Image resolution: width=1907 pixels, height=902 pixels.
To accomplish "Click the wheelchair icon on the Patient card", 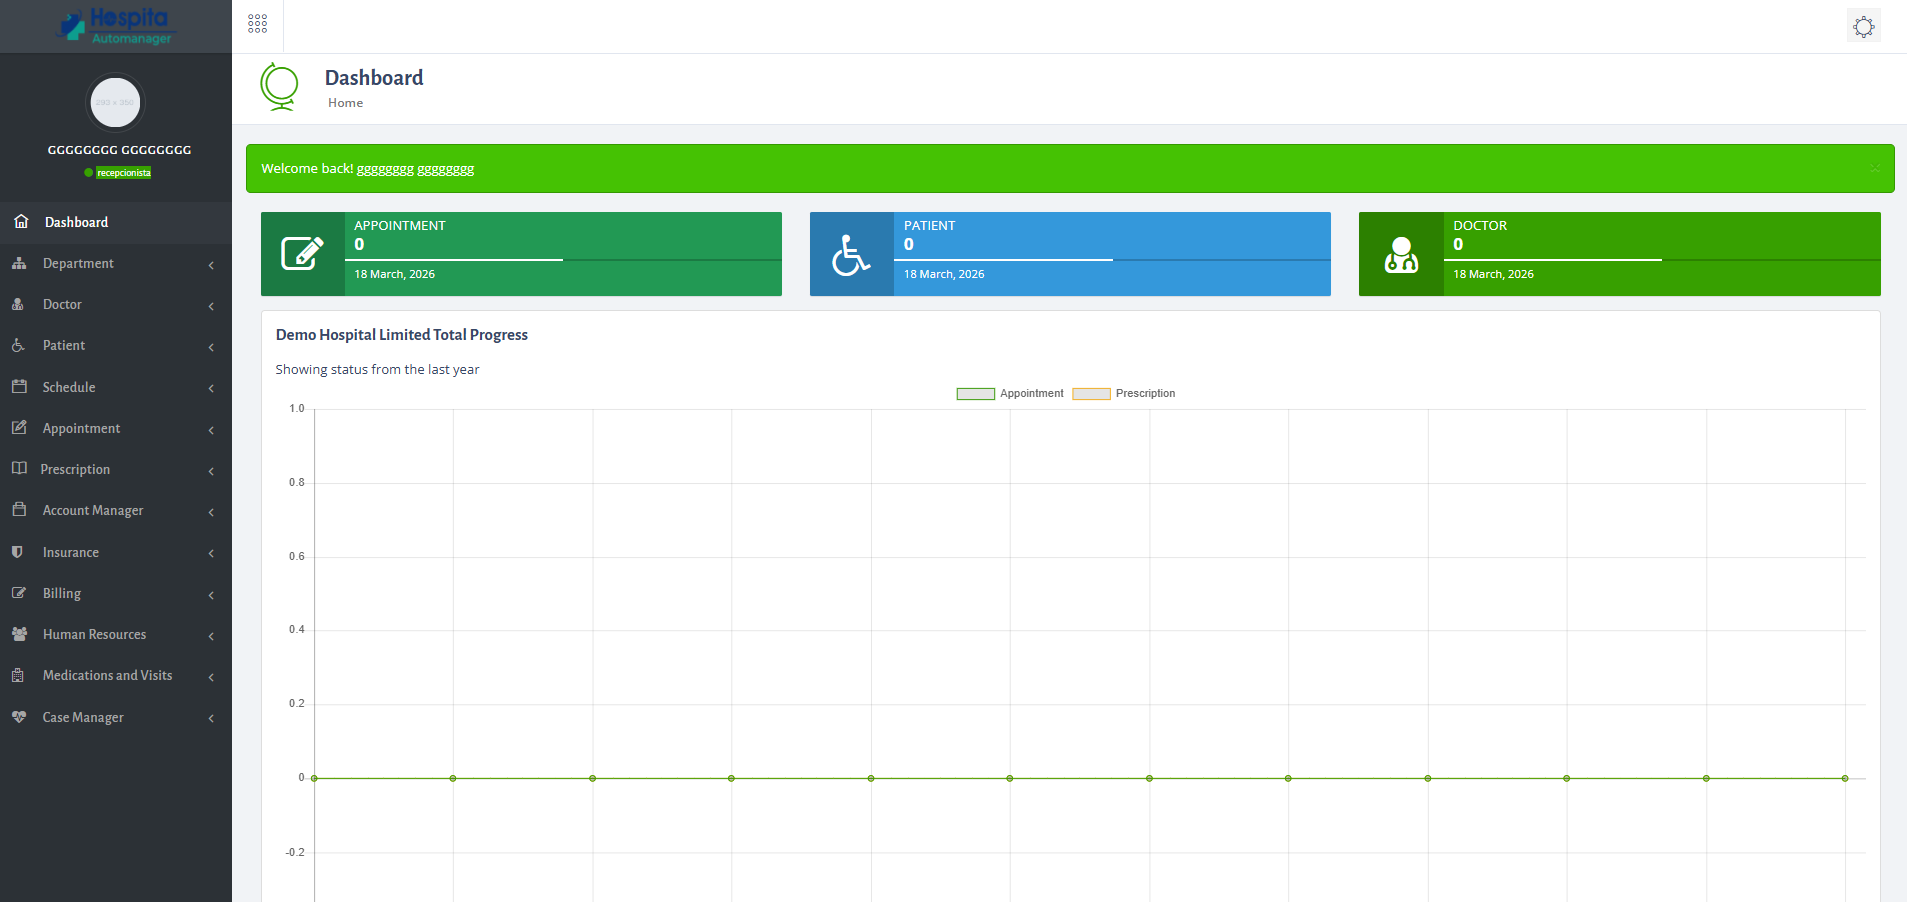I will [849, 254].
